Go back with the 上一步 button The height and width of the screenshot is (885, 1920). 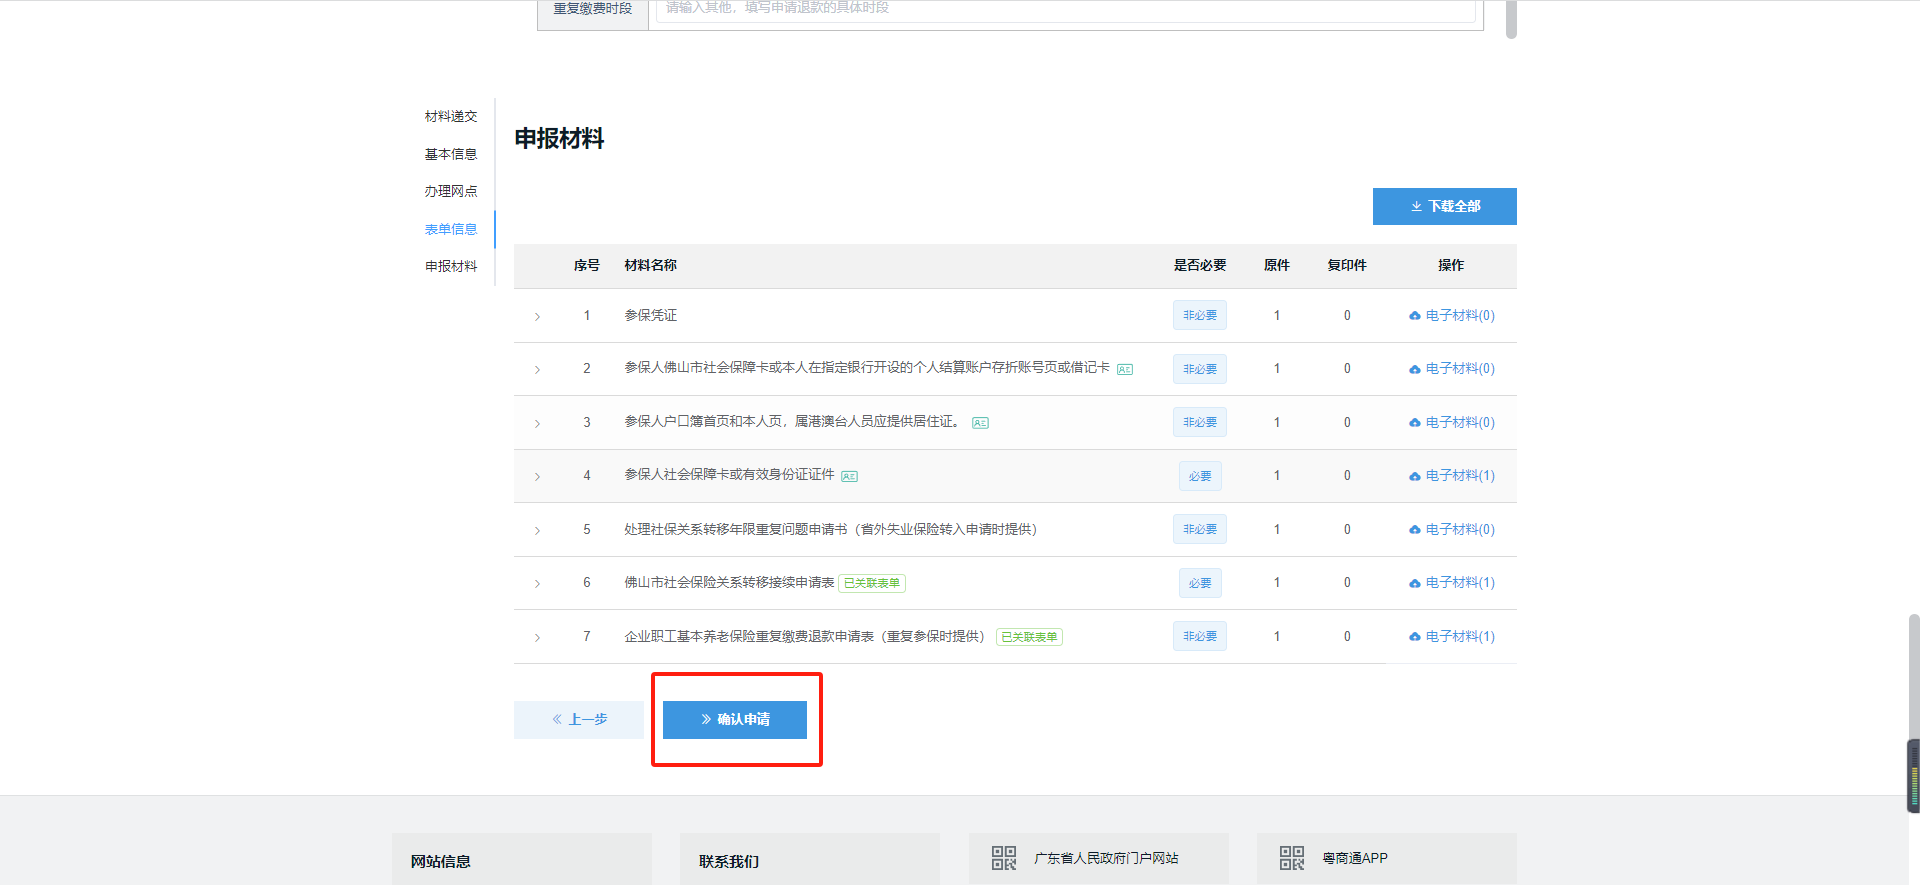[579, 720]
